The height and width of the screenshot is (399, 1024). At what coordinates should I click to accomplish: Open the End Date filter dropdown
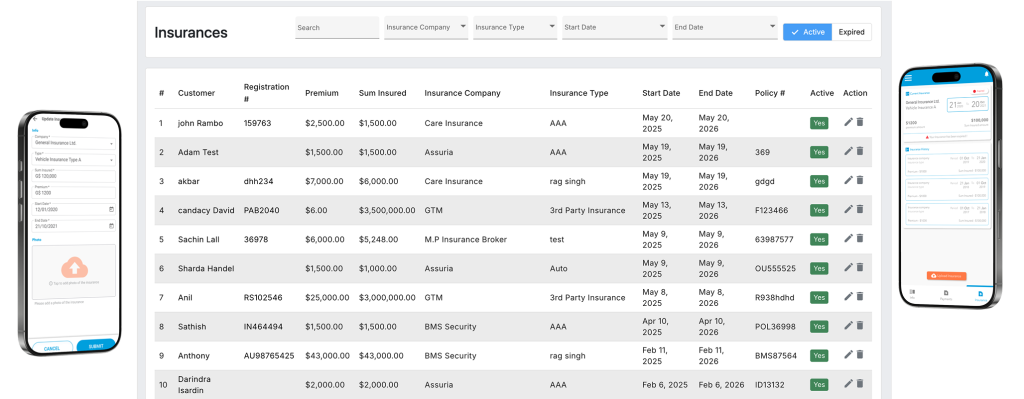pyautogui.click(x=725, y=27)
